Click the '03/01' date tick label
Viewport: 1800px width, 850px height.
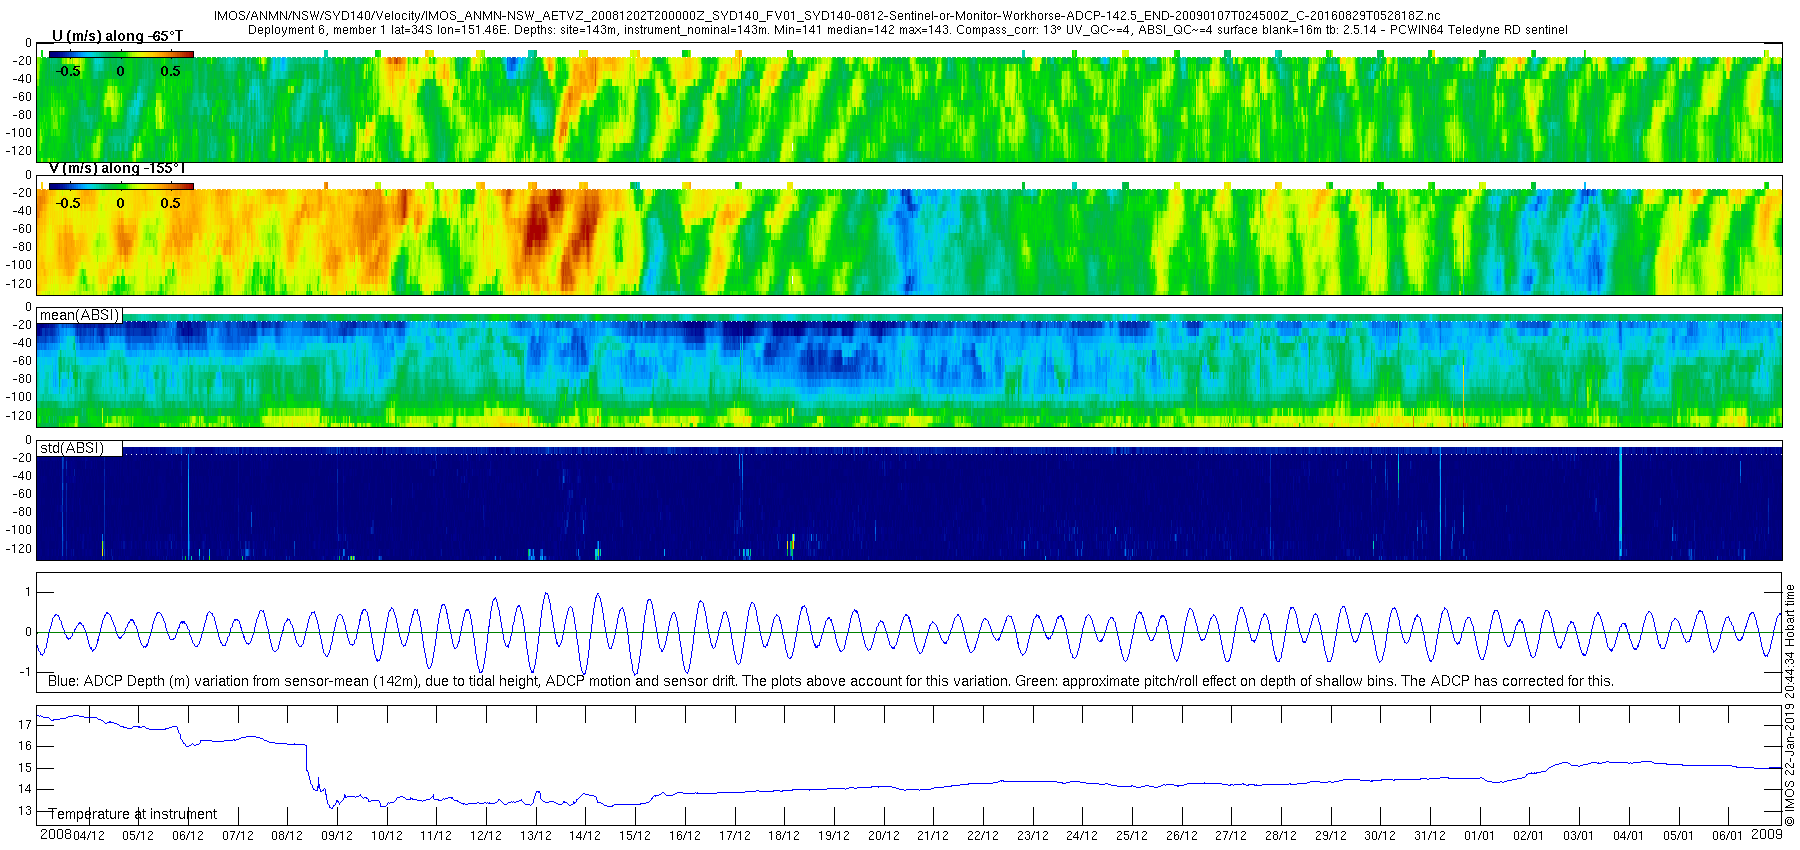click(x=1579, y=836)
